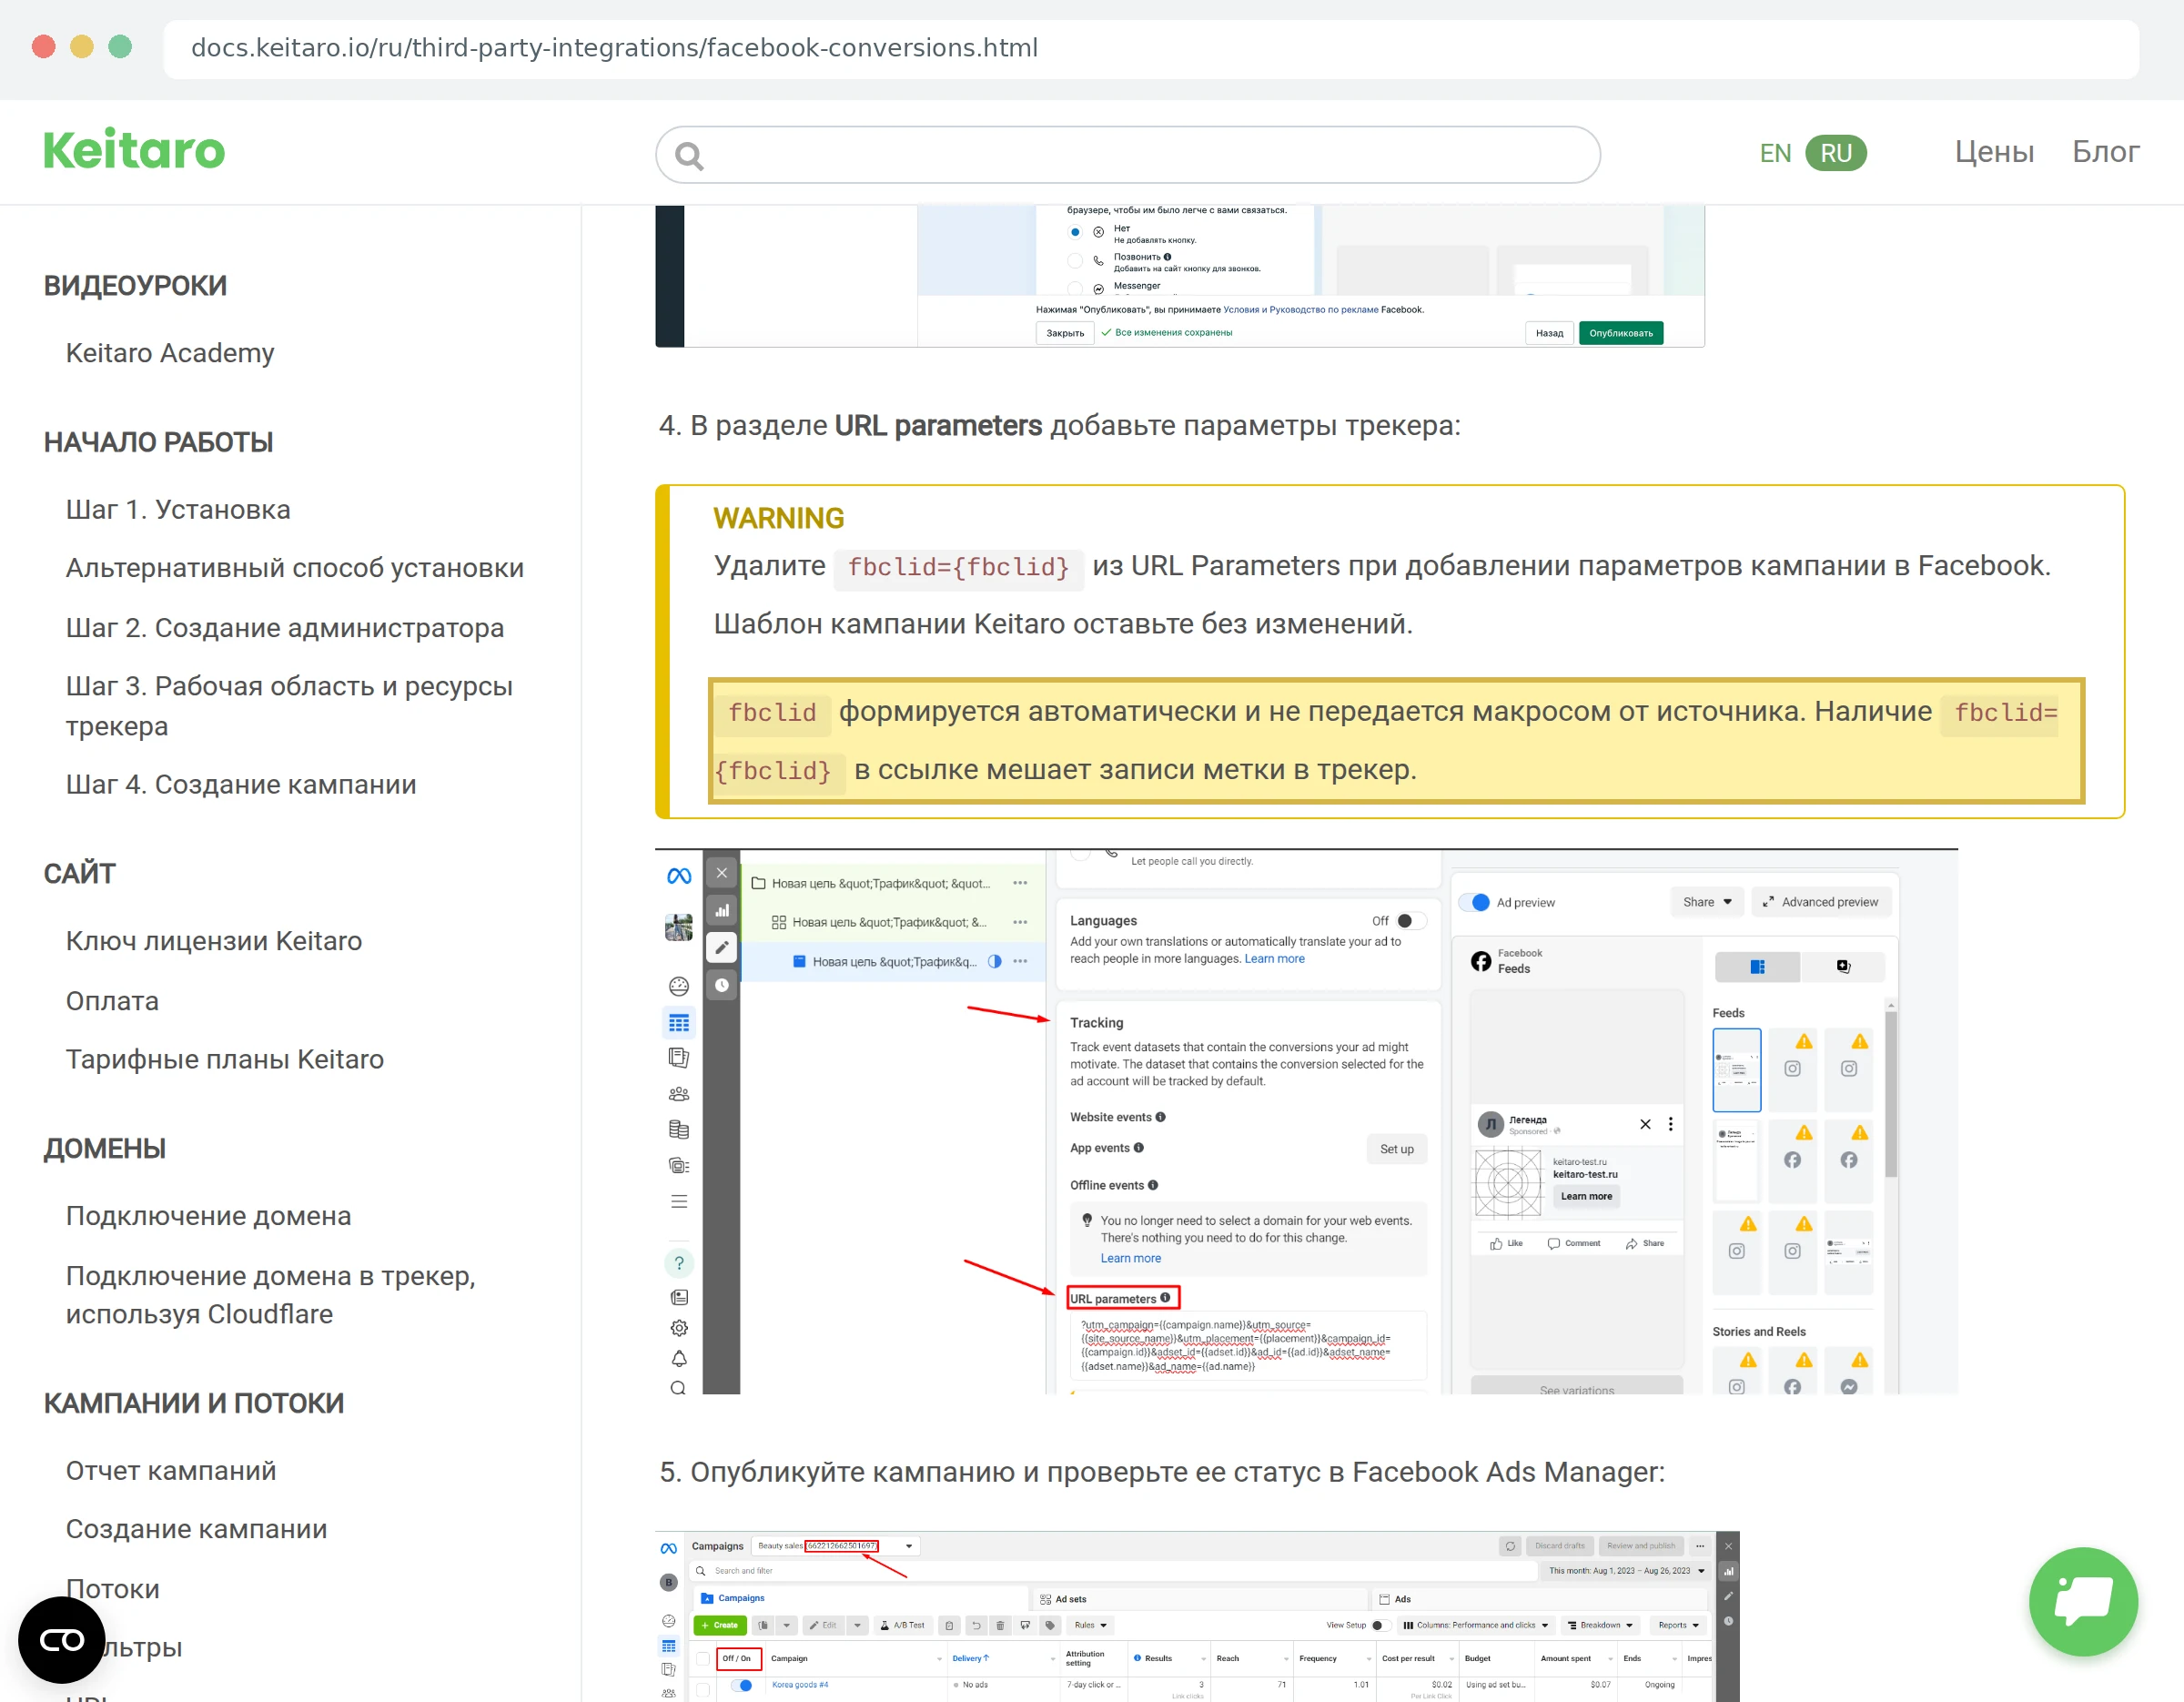This screenshot has width=2184, height=1702.
Task: Open the Share dropdown in the ad preview
Action: click(1706, 902)
